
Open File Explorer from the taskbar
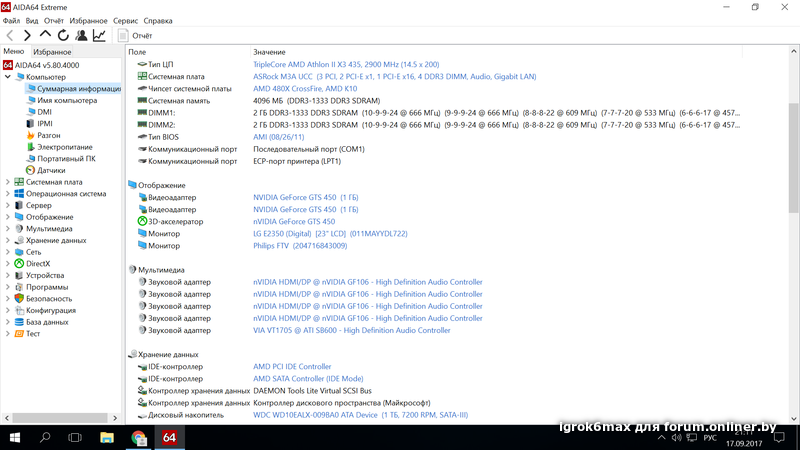click(x=107, y=438)
